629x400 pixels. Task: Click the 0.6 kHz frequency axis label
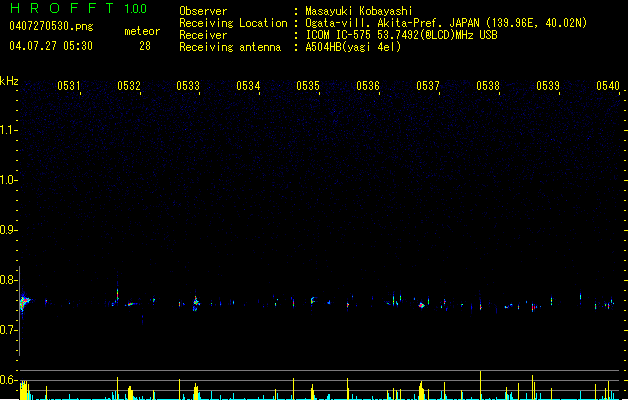coord(8,380)
